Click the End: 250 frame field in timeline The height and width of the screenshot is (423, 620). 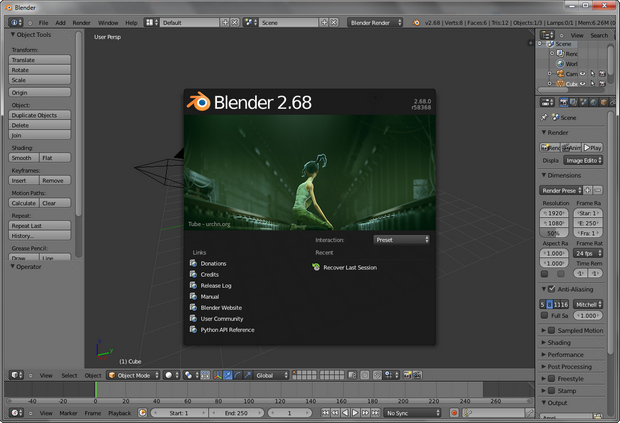click(236, 413)
